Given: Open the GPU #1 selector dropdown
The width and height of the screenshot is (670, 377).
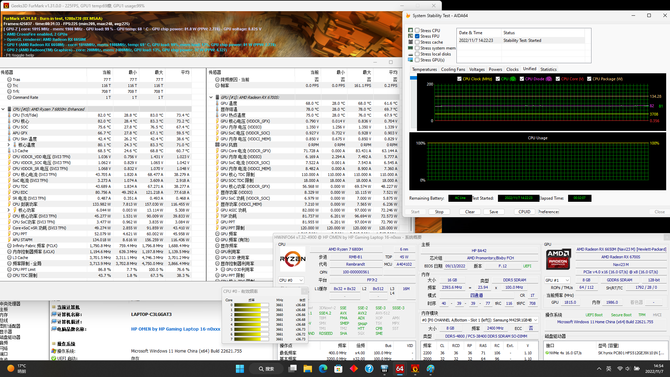Looking at the screenshot, I should point(558,280).
